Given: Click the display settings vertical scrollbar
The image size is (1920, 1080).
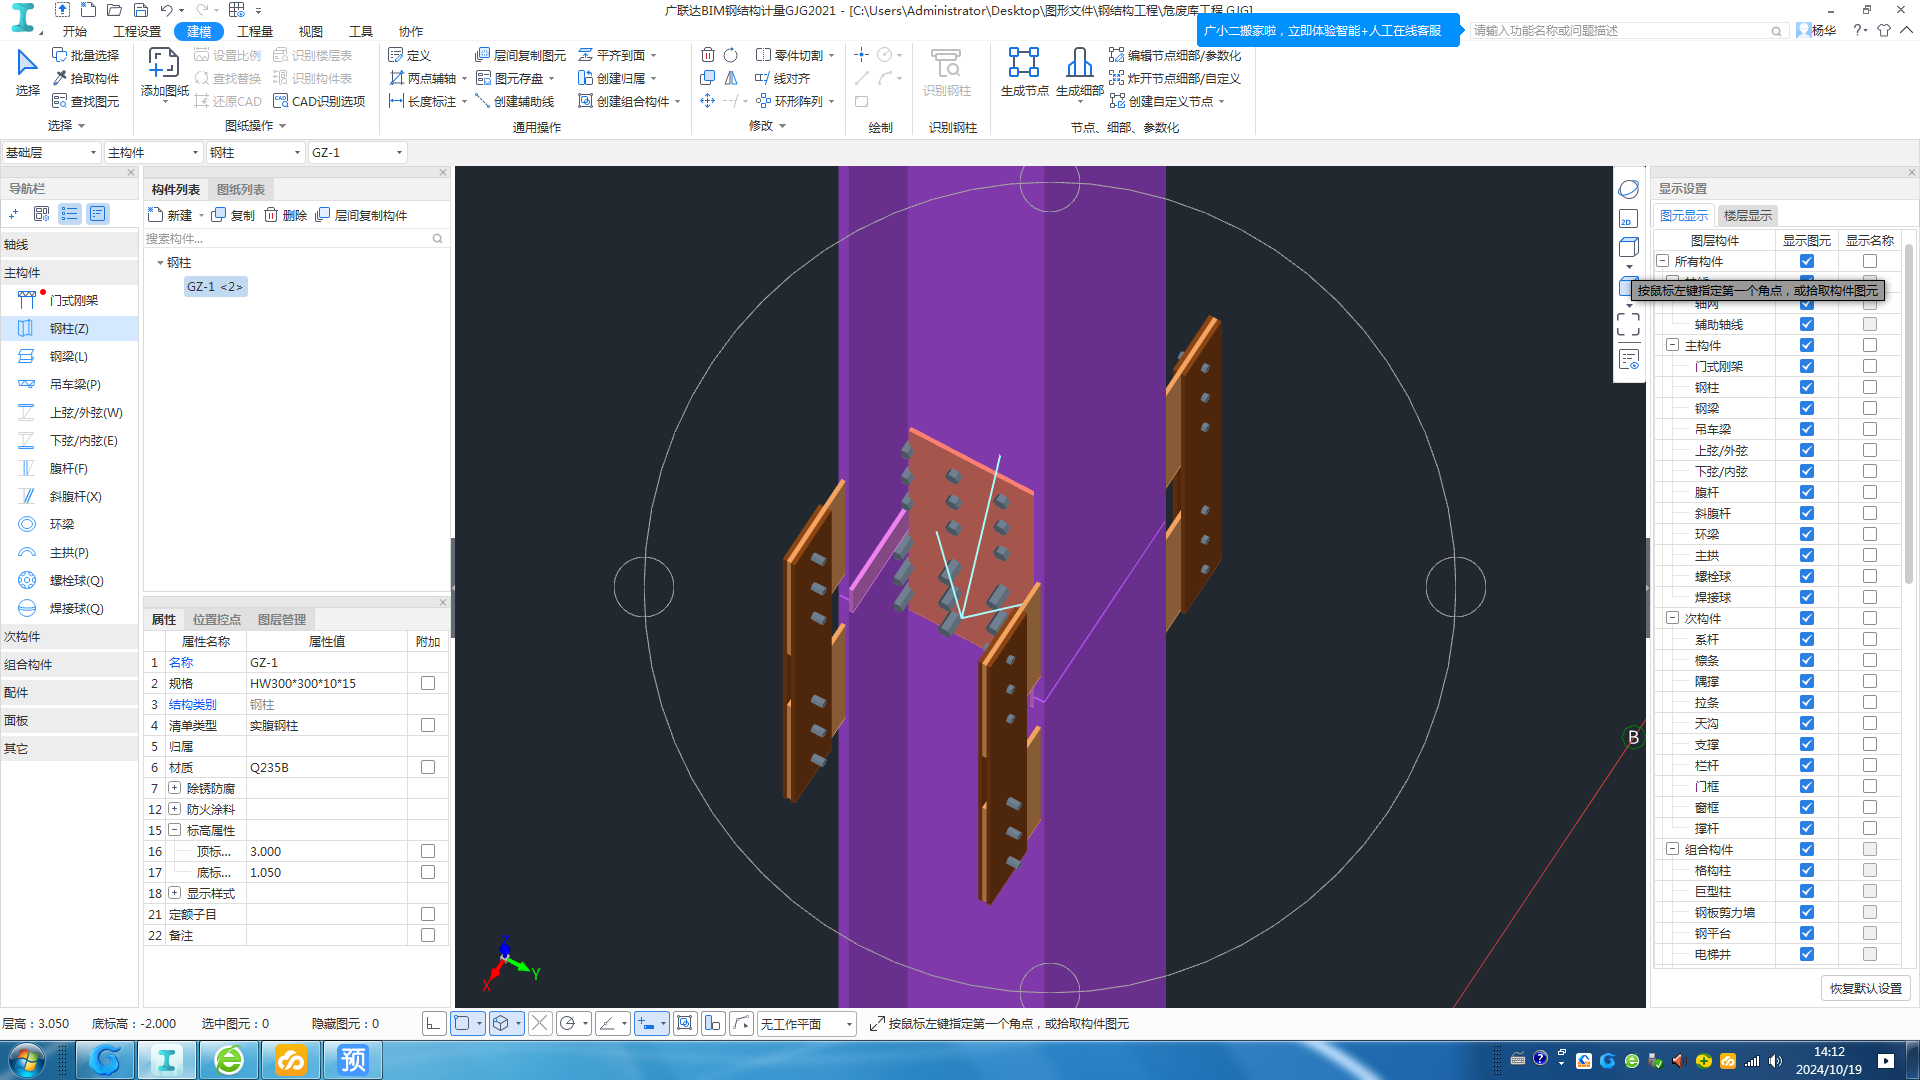Looking at the screenshot, I should coord(1910,412).
